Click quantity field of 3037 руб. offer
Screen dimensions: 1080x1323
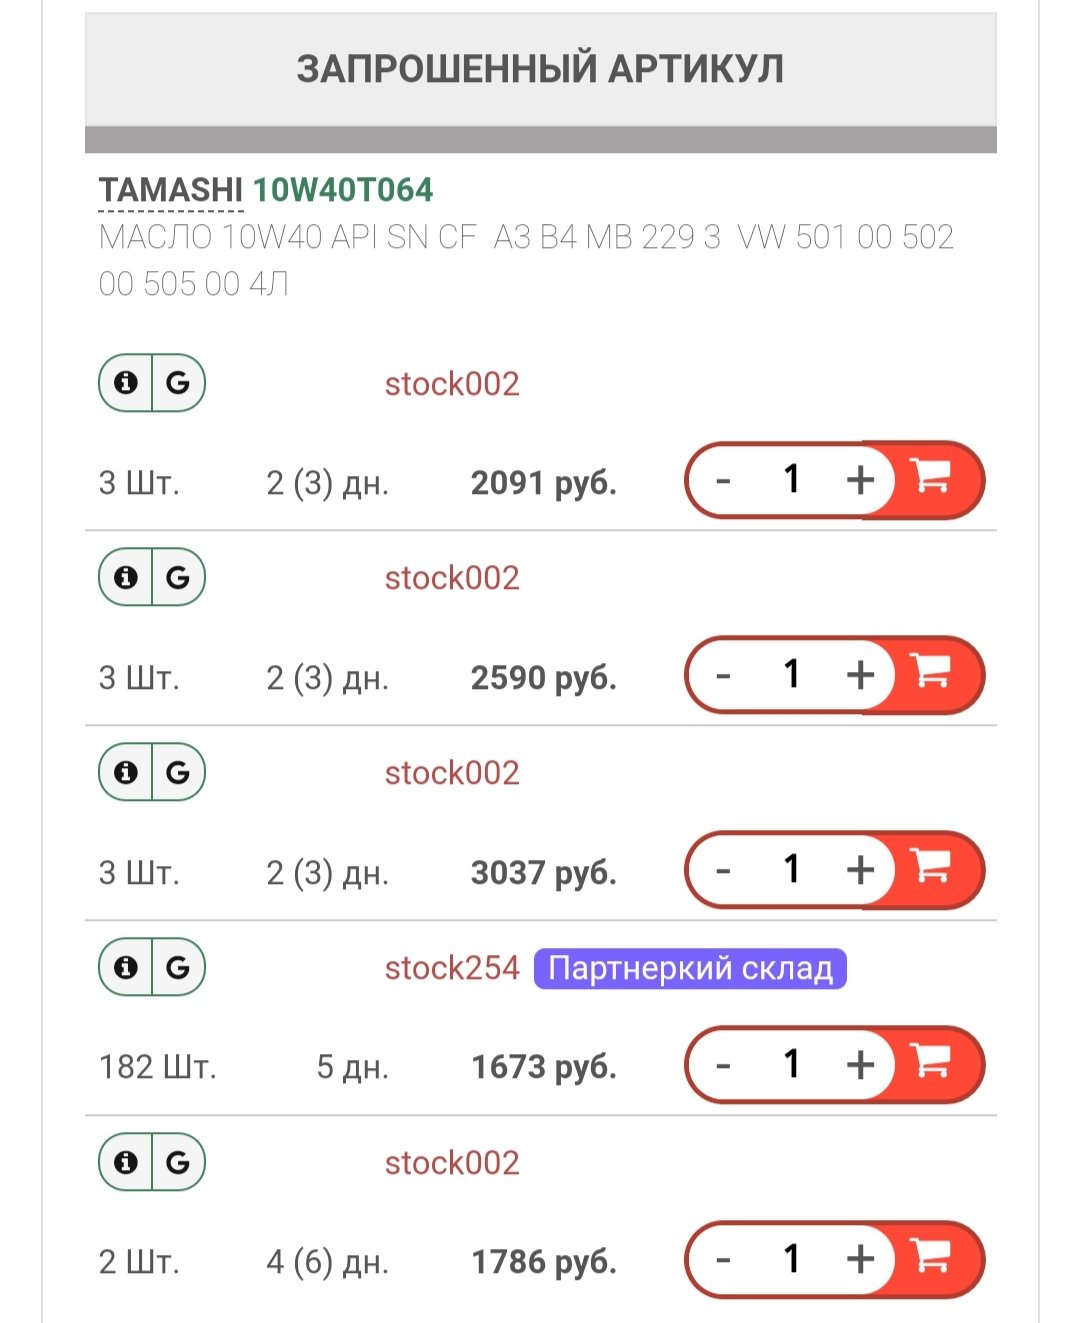791,870
